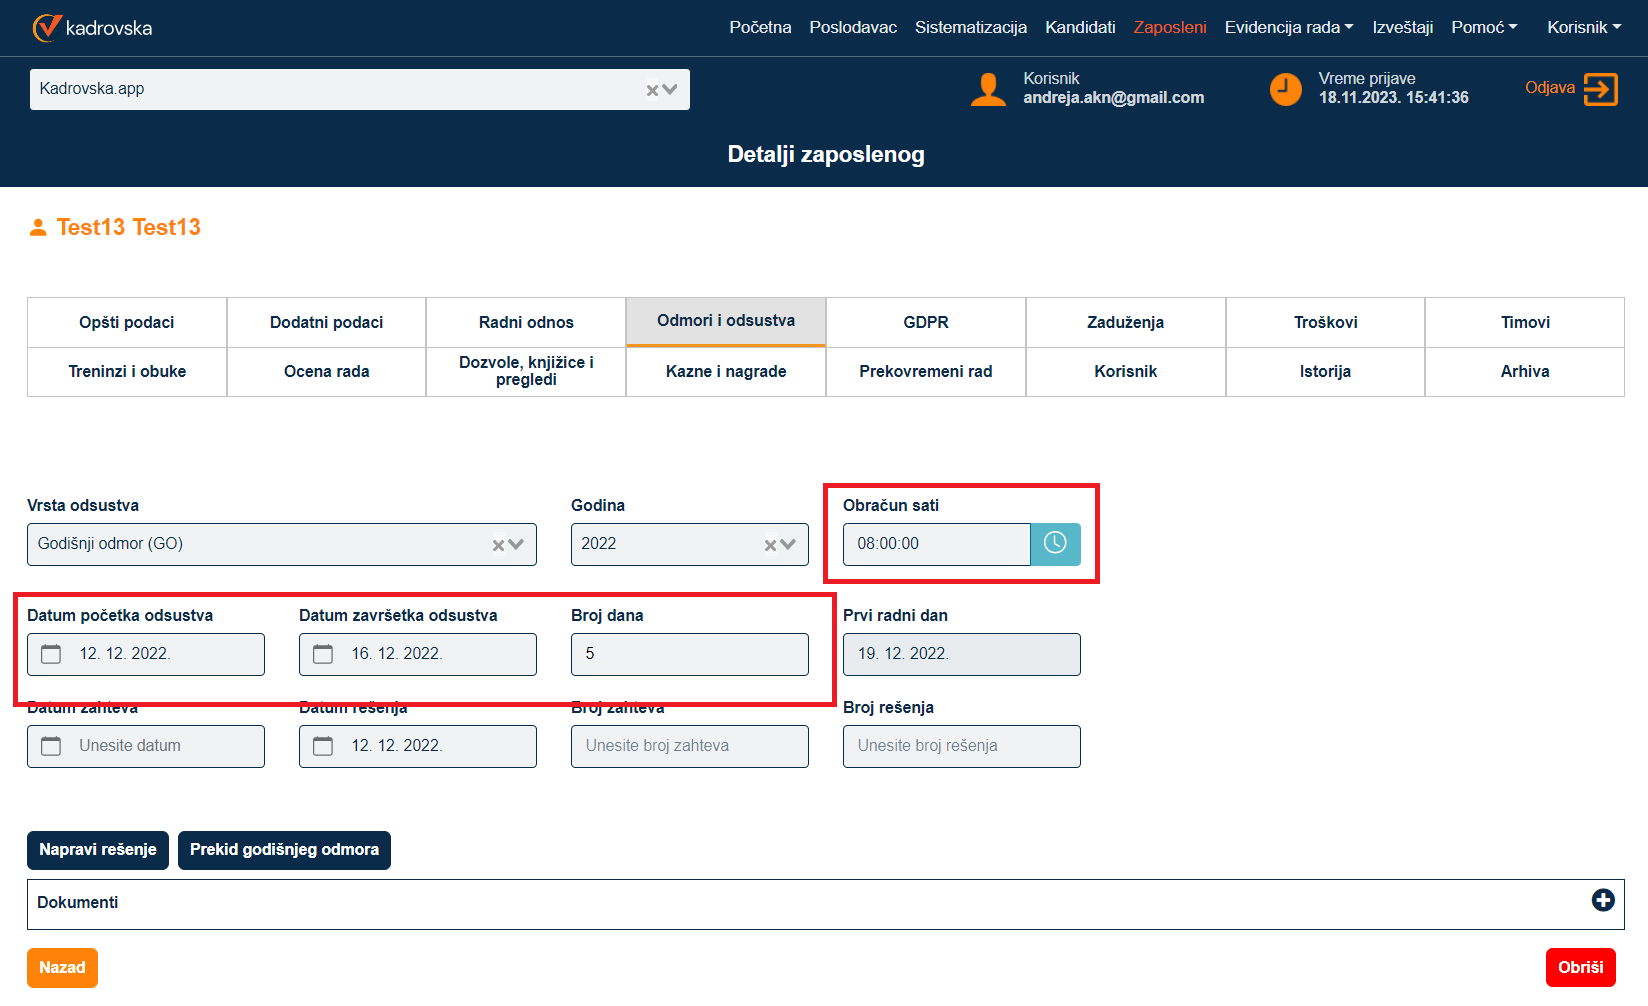1648x1006 pixels.
Task: Click the clock icon beside Obračun sati
Action: coord(1055,544)
